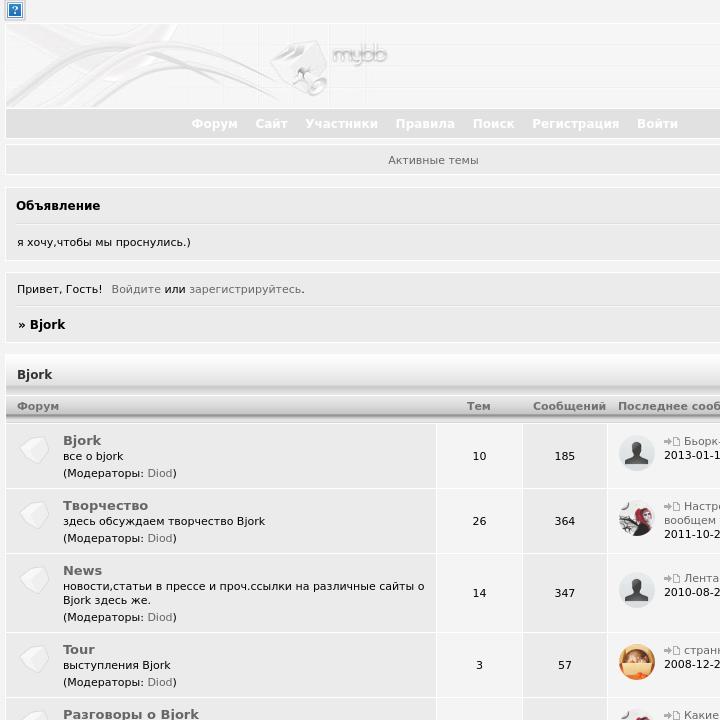The width and height of the screenshot is (720, 720).
Task: Click the Объявление heading
Action: tap(58, 206)
